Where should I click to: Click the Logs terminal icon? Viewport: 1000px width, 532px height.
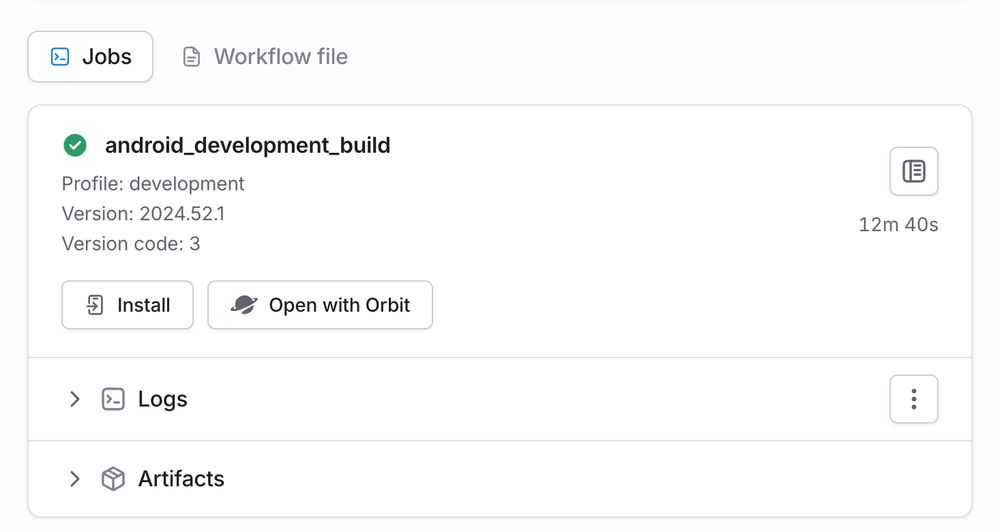tap(113, 399)
